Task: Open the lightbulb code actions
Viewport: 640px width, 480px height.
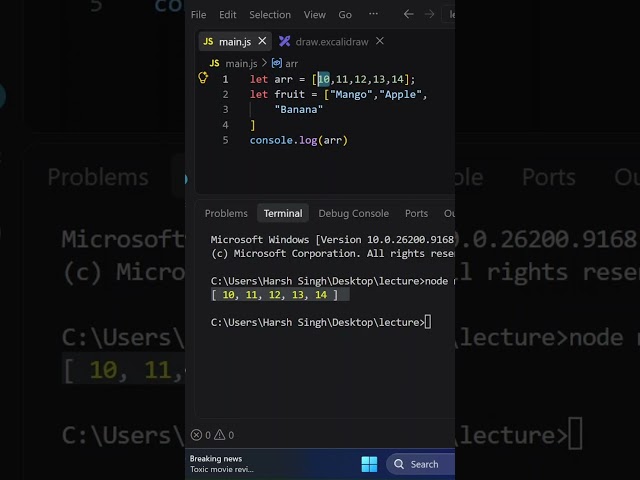Action: tap(203, 77)
